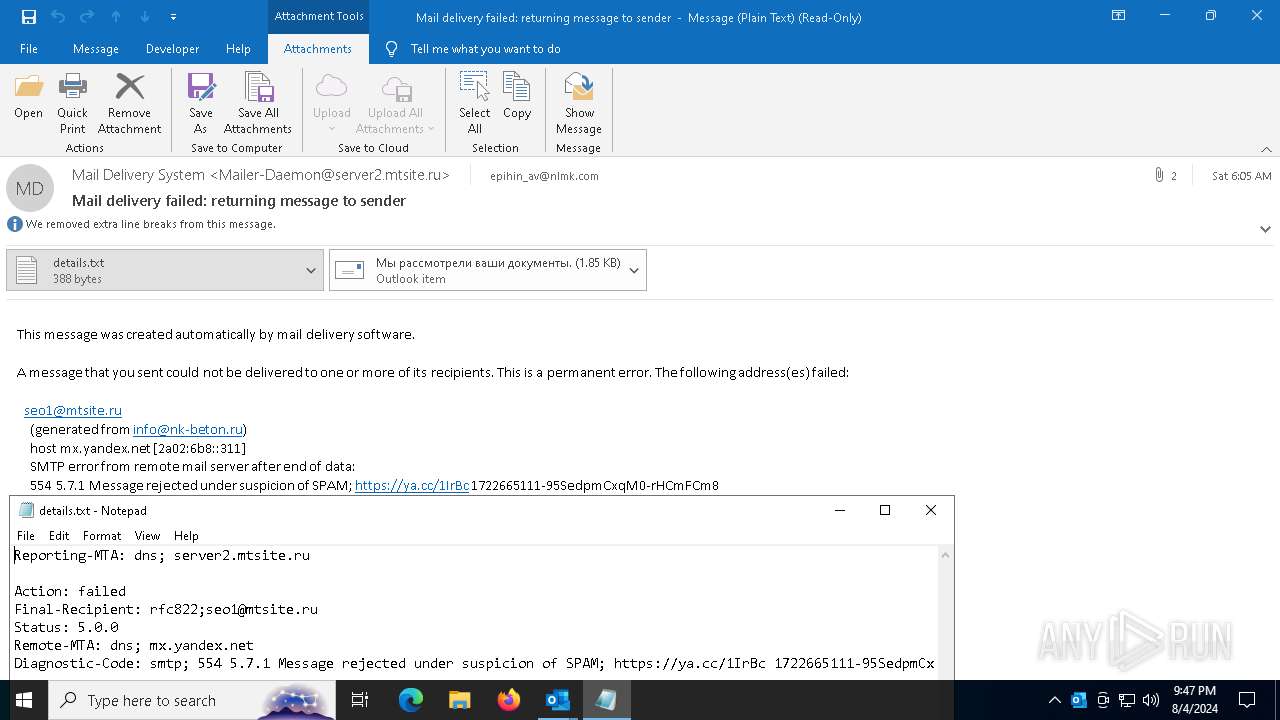Open the details.txt attachment dropdown arrow

click(311, 270)
